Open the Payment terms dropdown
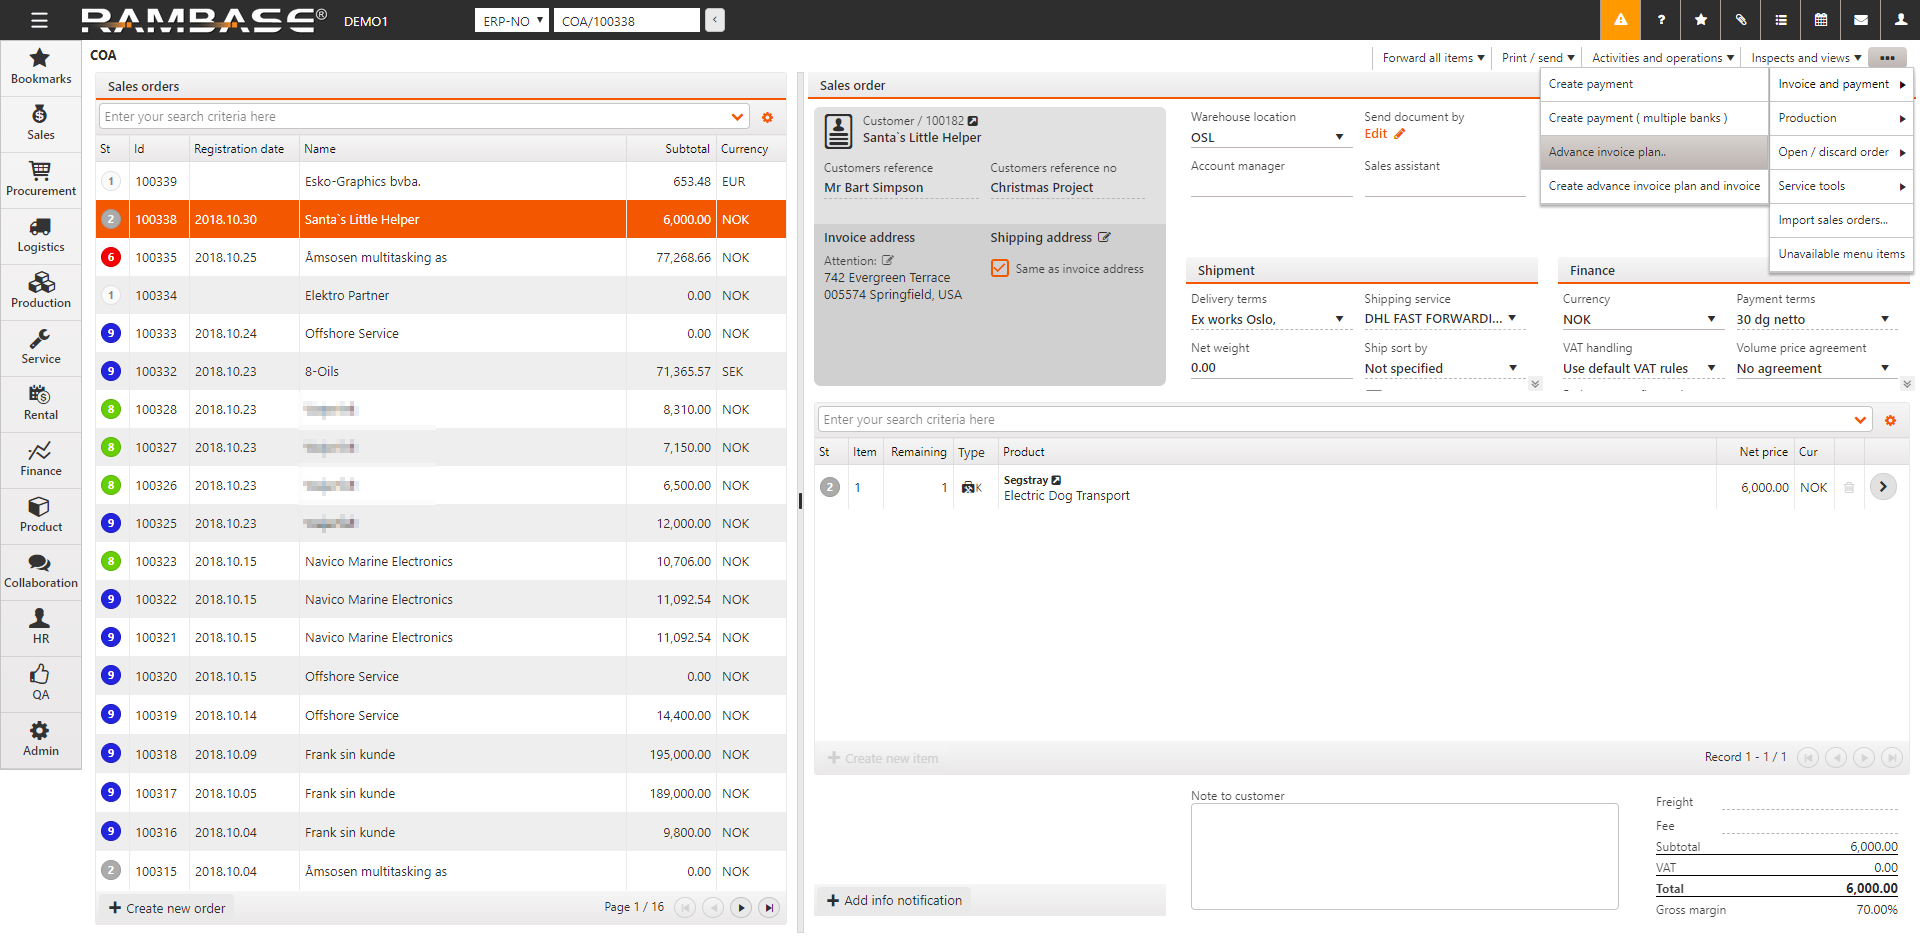1920x938 pixels. click(x=1884, y=320)
